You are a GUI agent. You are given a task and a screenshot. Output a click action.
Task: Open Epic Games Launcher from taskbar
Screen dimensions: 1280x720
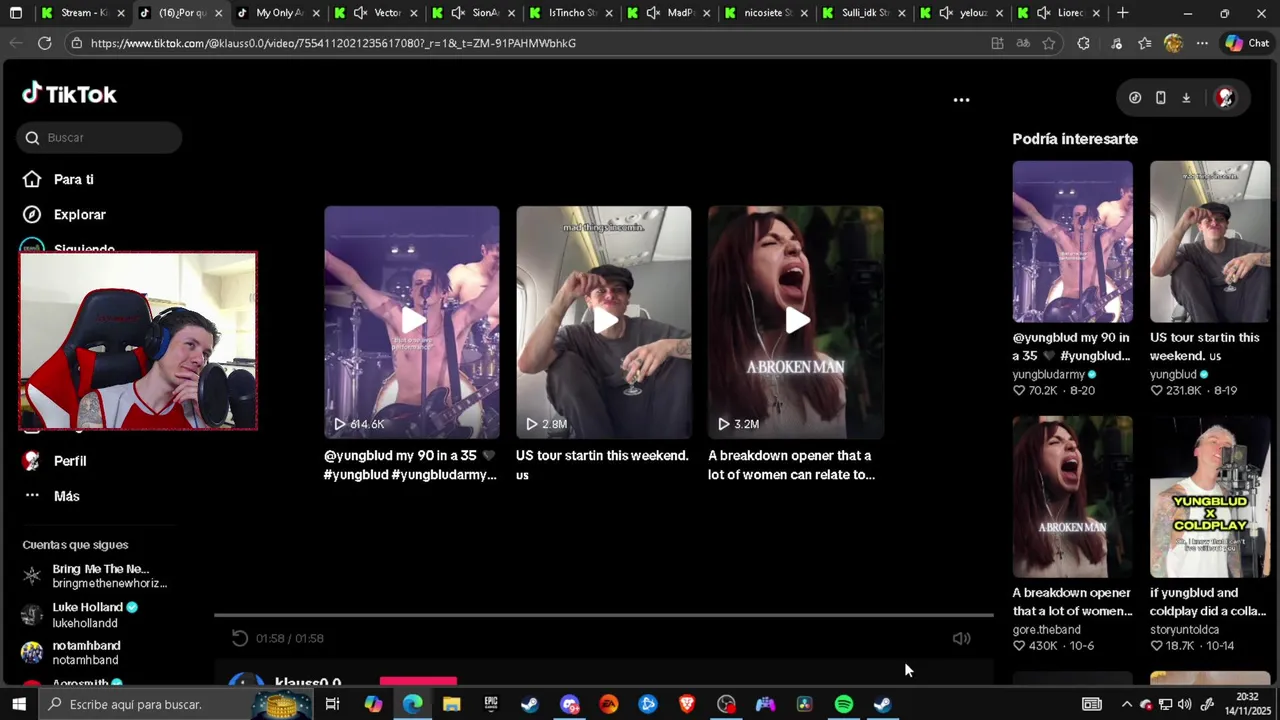click(490, 704)
